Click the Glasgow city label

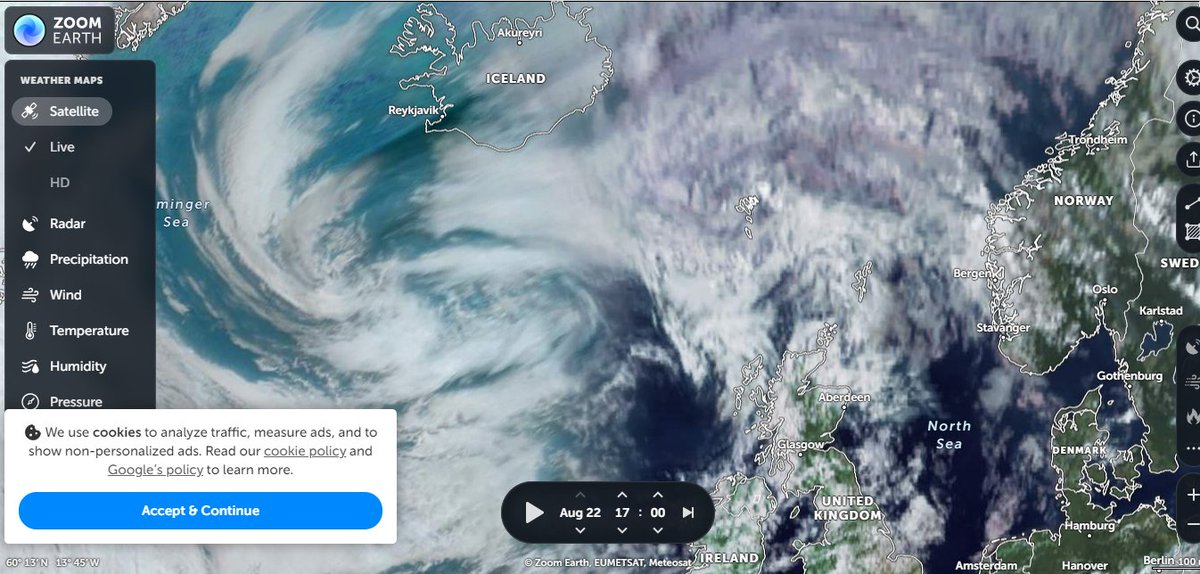[801, 445]
